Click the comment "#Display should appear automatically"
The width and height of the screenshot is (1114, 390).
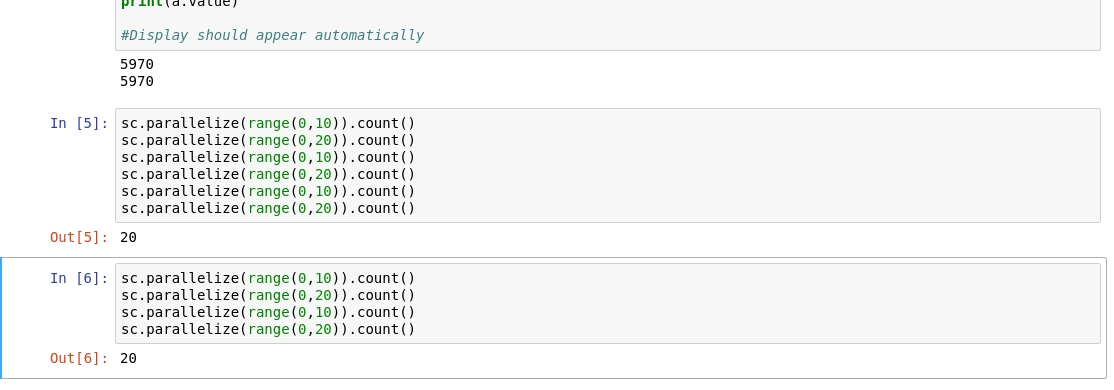(272, 36)
